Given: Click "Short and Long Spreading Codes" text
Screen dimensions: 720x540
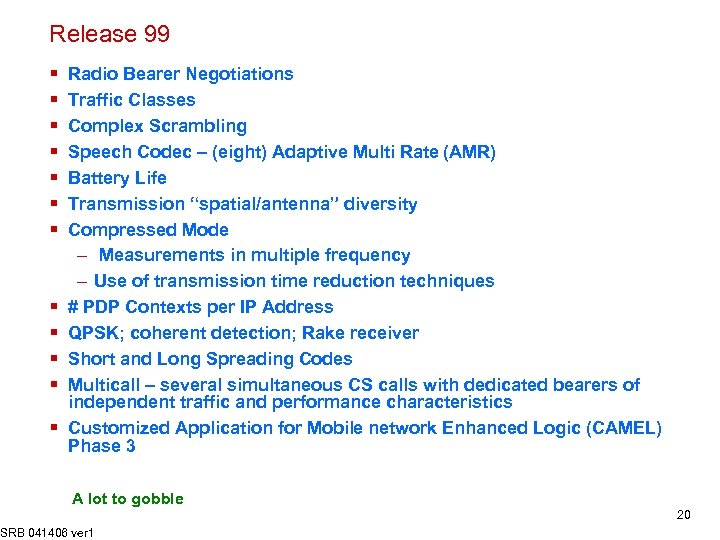Looking at the screenshot, I should [x=210, y=359].
